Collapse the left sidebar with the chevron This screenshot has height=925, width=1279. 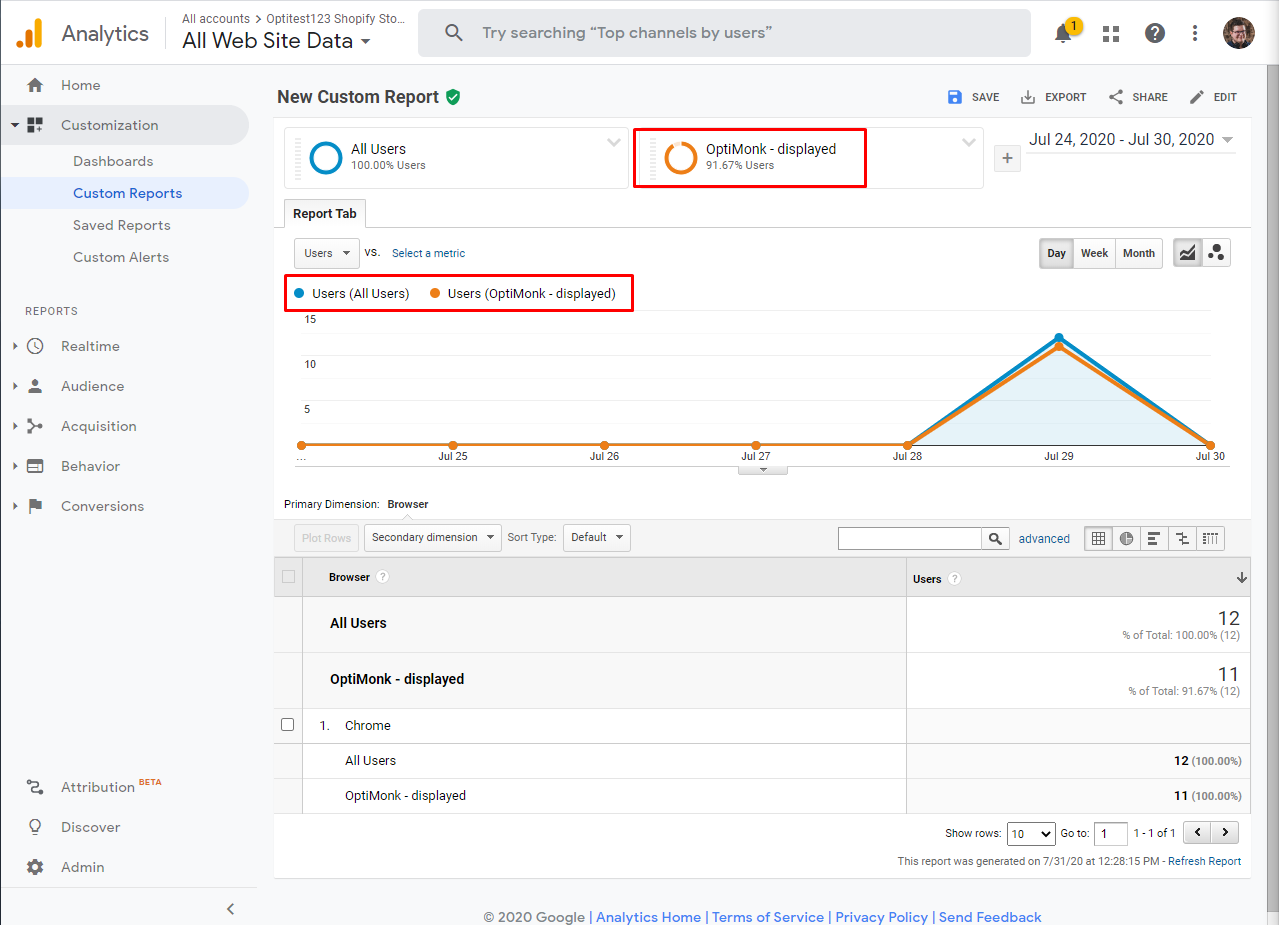pos(230,909)
